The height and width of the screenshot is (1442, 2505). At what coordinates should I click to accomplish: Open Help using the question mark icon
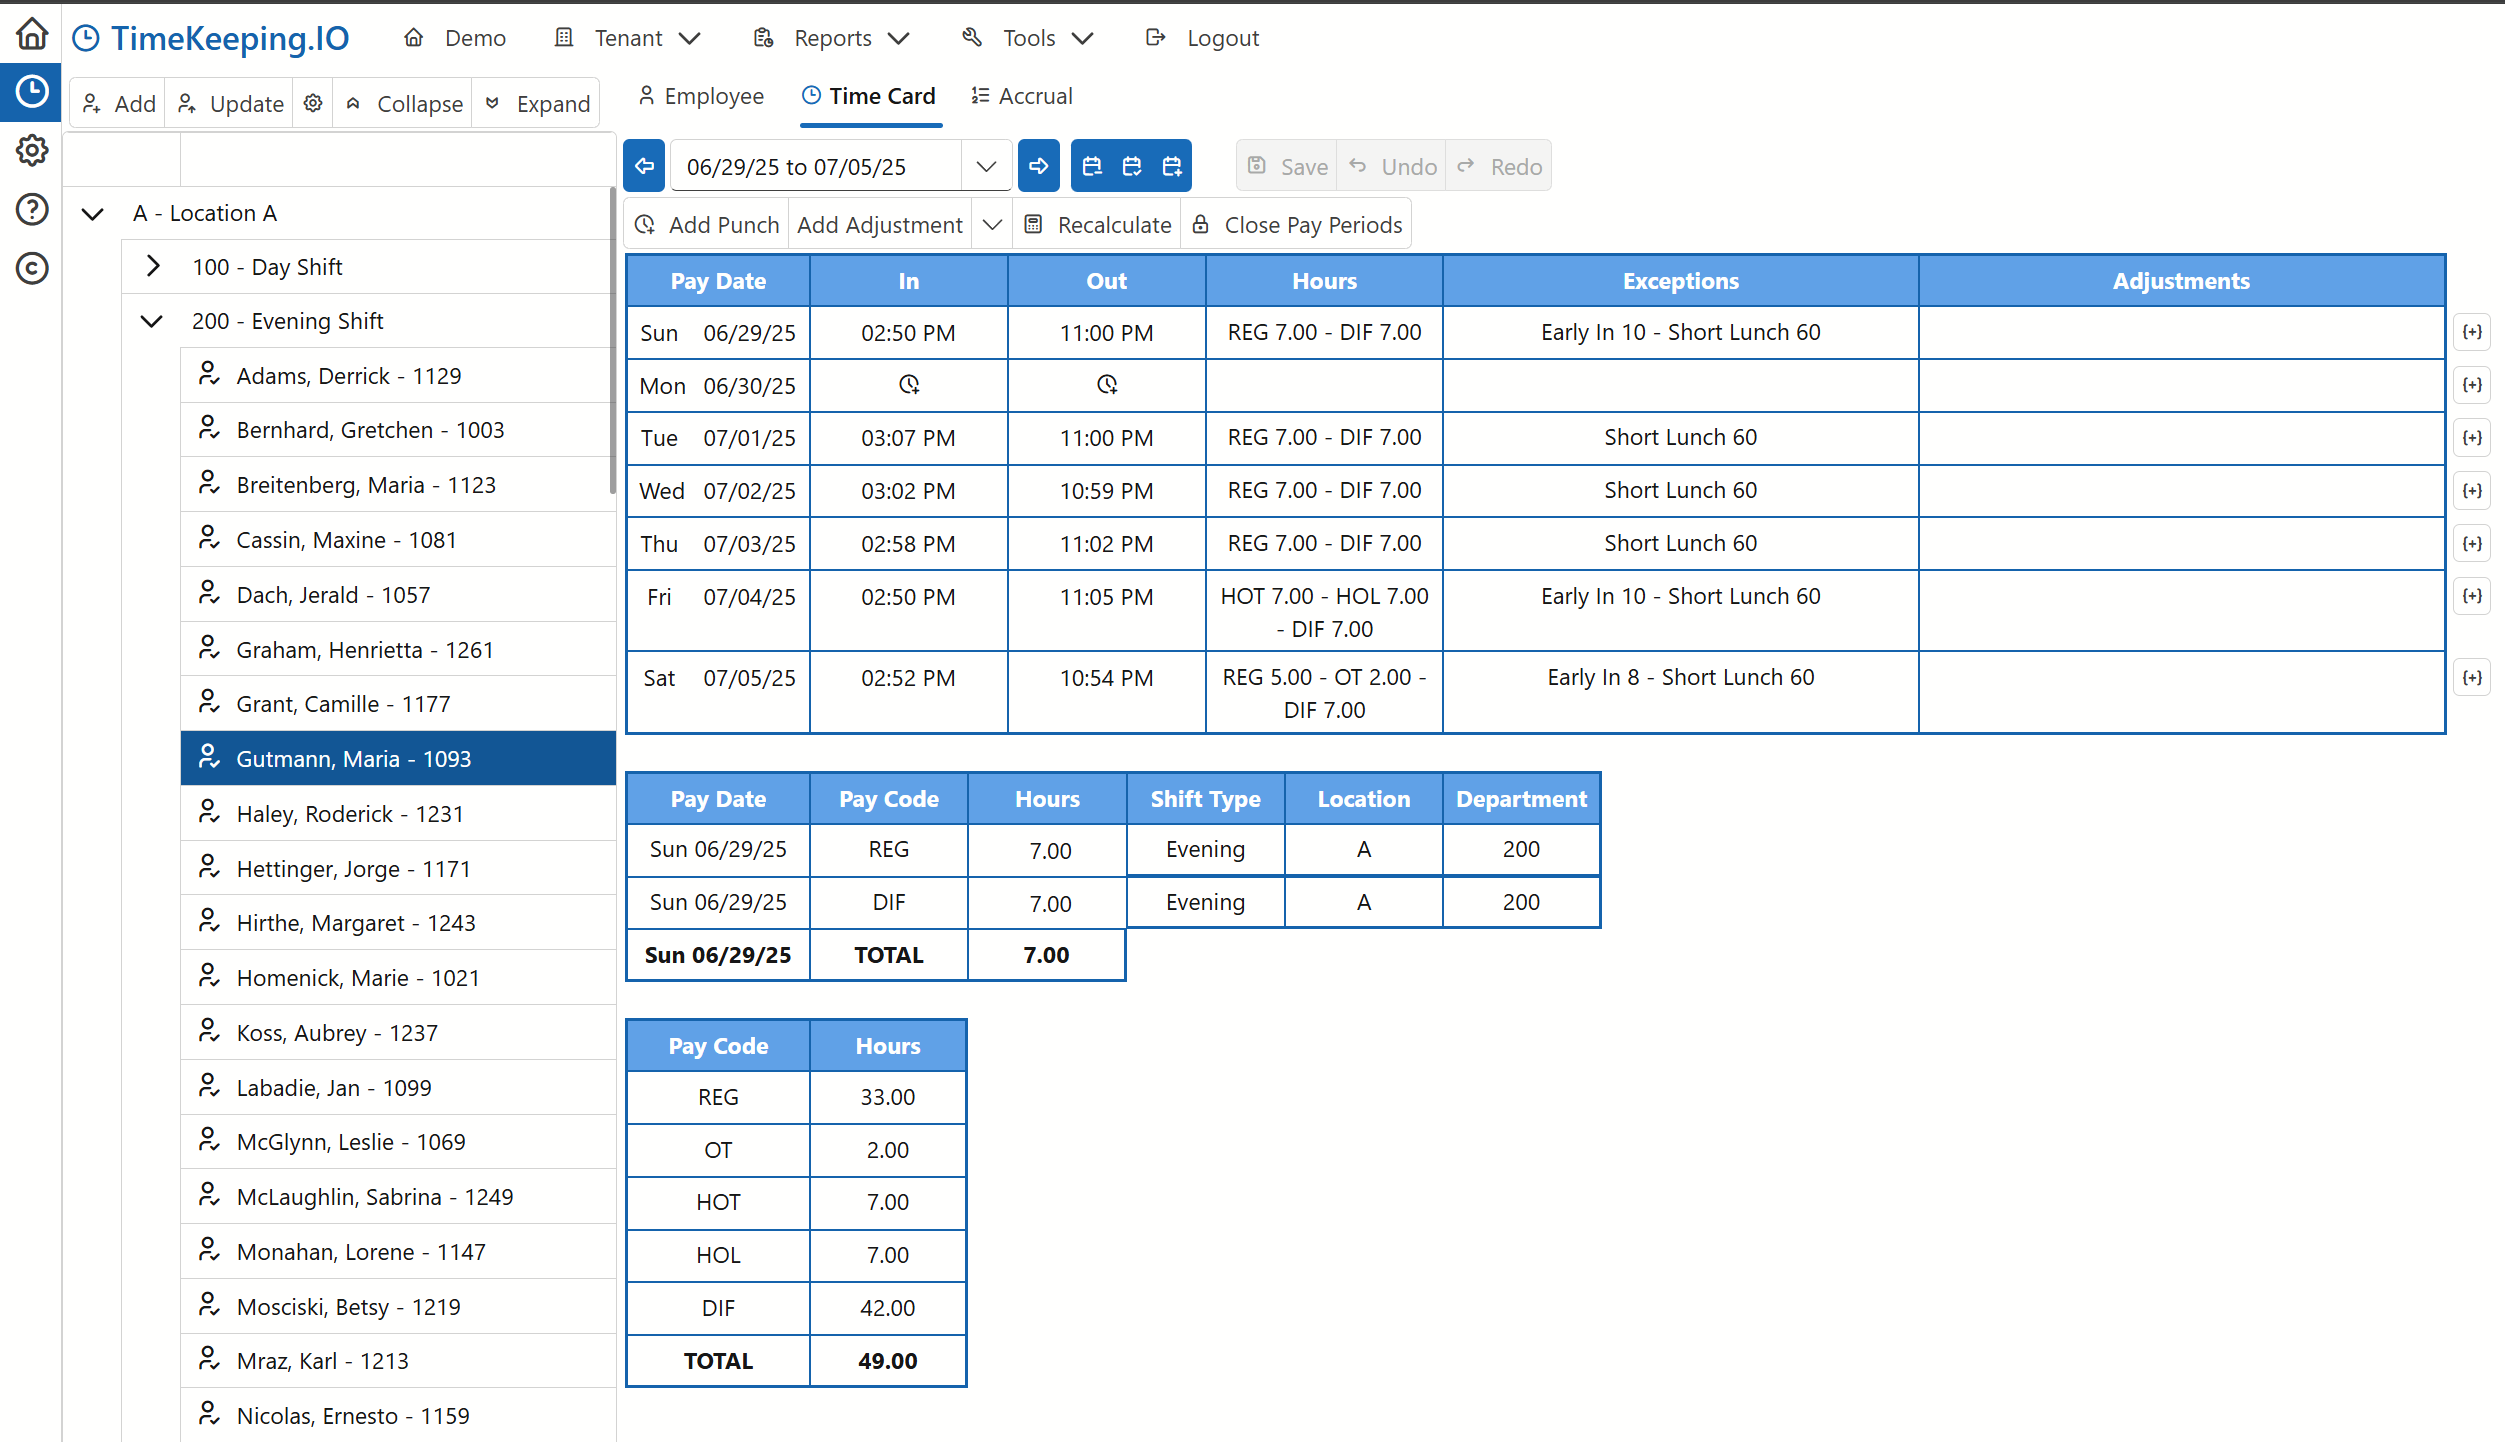tap(31, 209)
